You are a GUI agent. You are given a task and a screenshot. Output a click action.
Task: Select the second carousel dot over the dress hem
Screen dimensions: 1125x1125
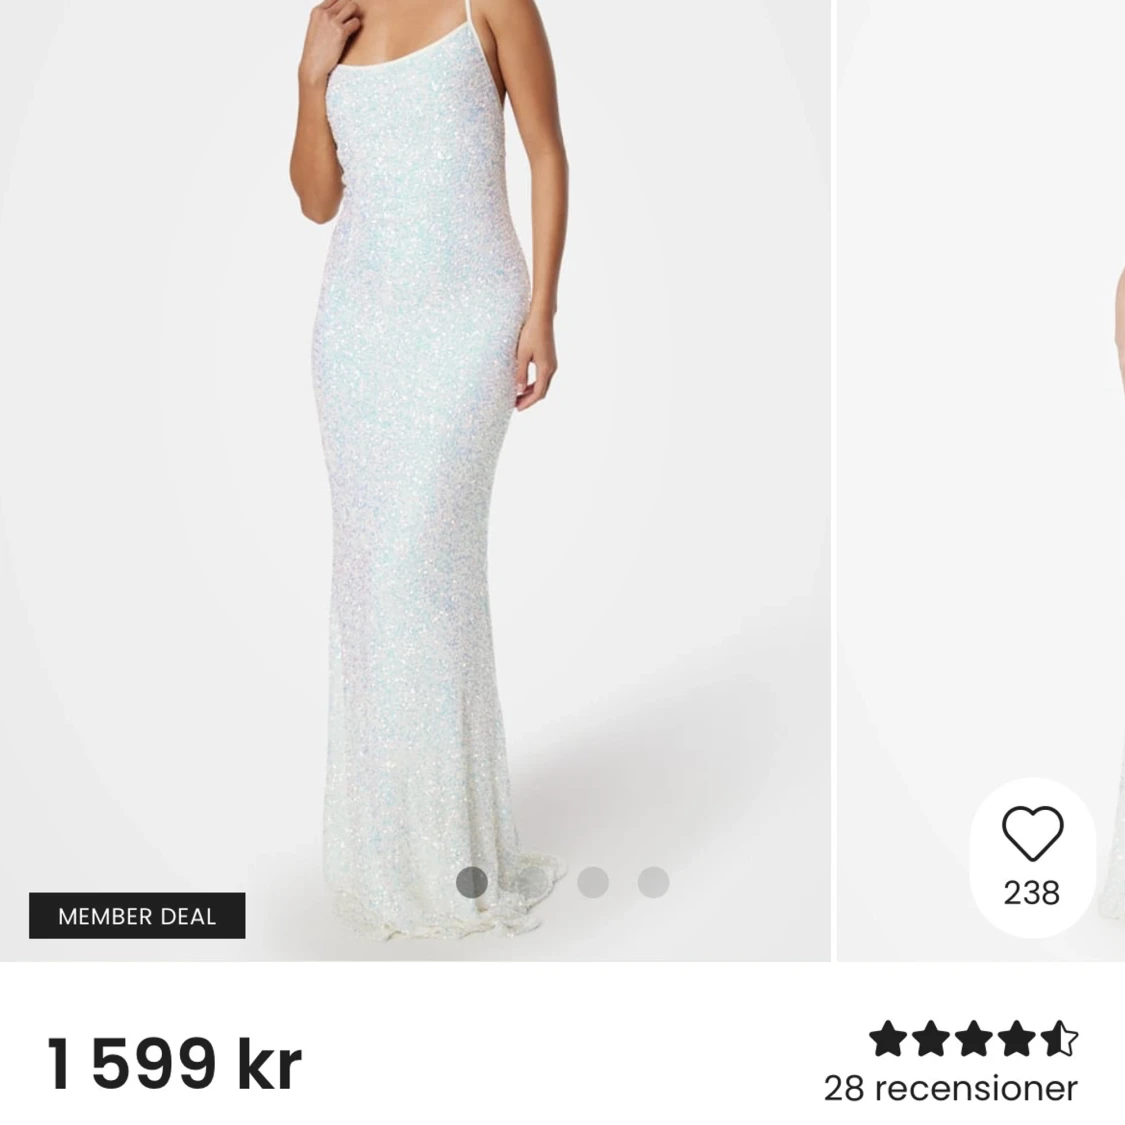click(532, 882)
